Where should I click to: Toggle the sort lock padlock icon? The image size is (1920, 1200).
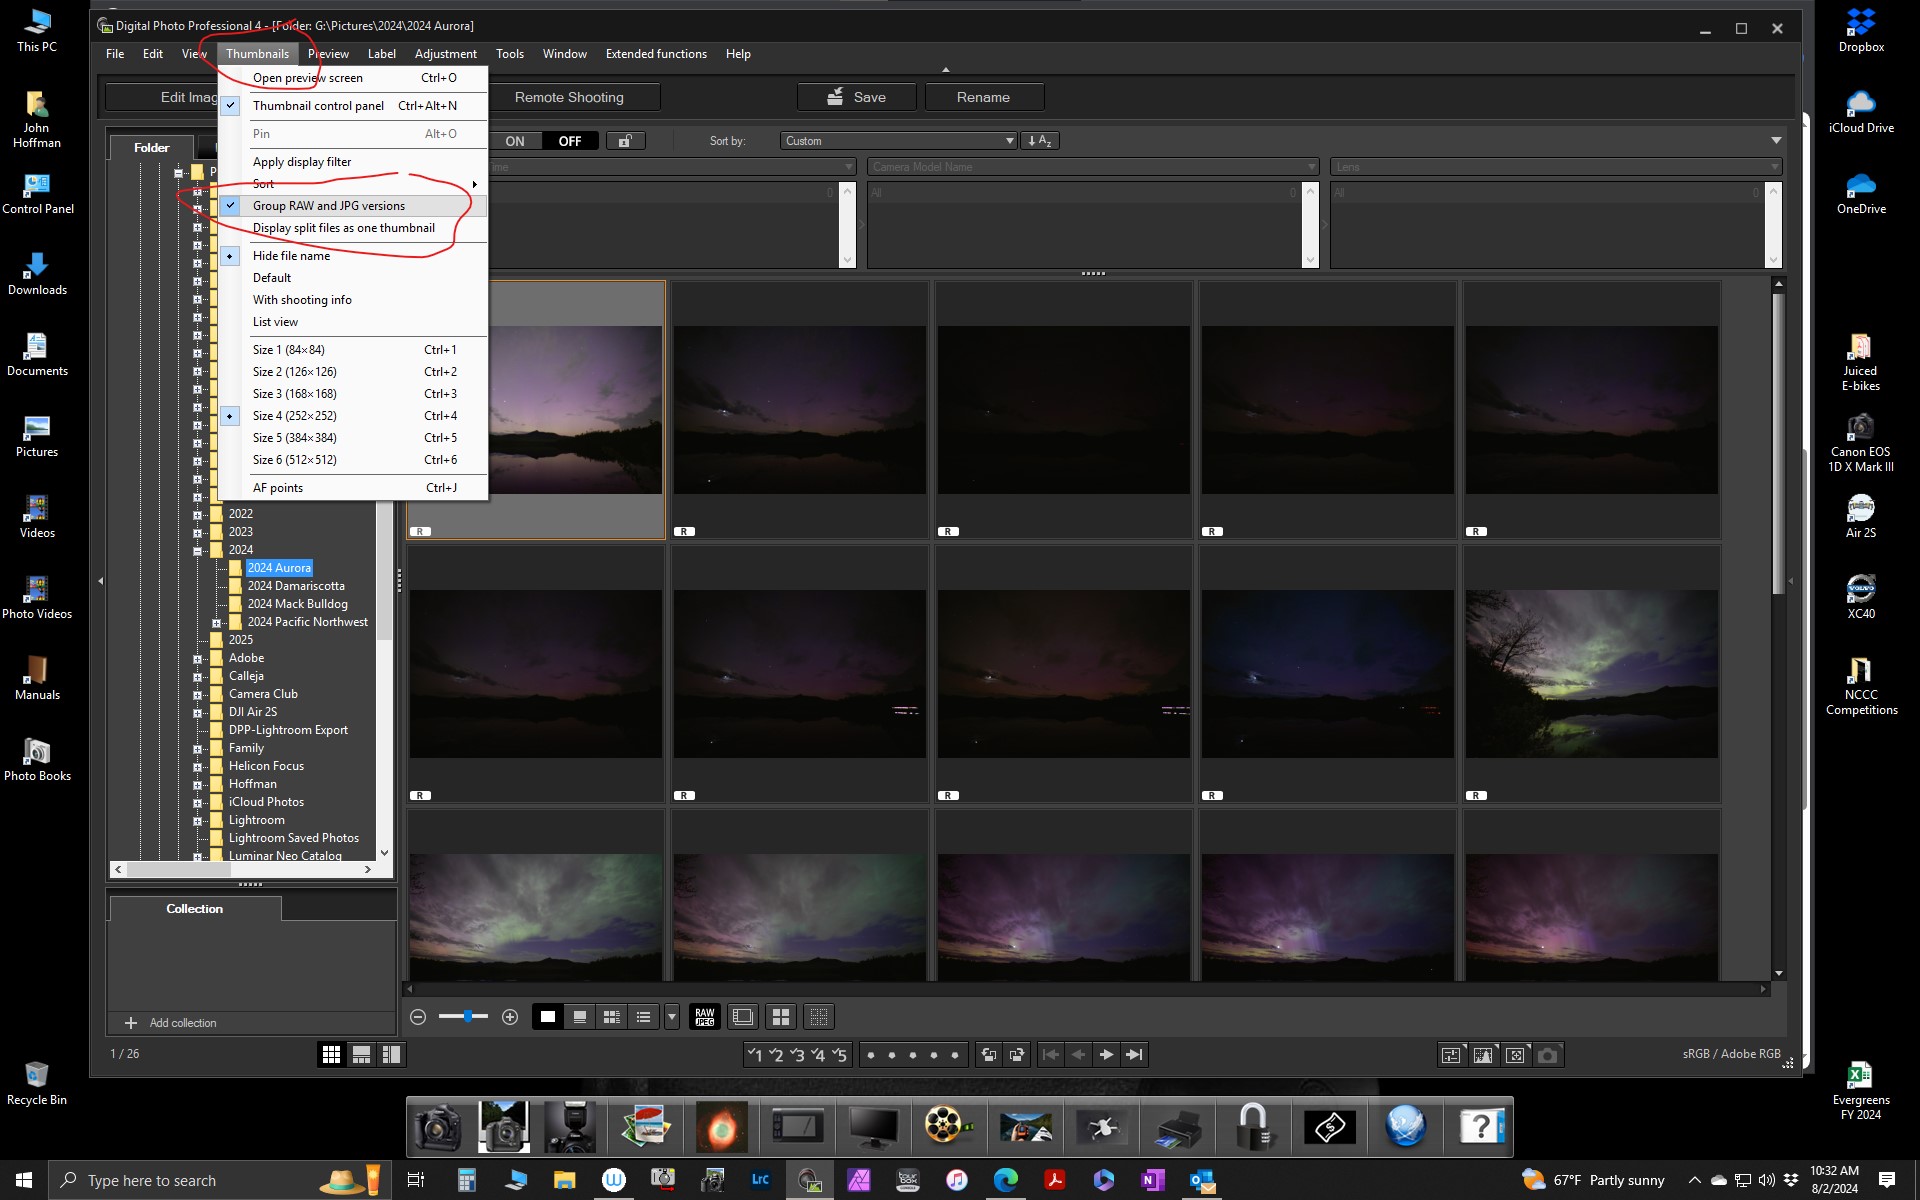point(625,140)
